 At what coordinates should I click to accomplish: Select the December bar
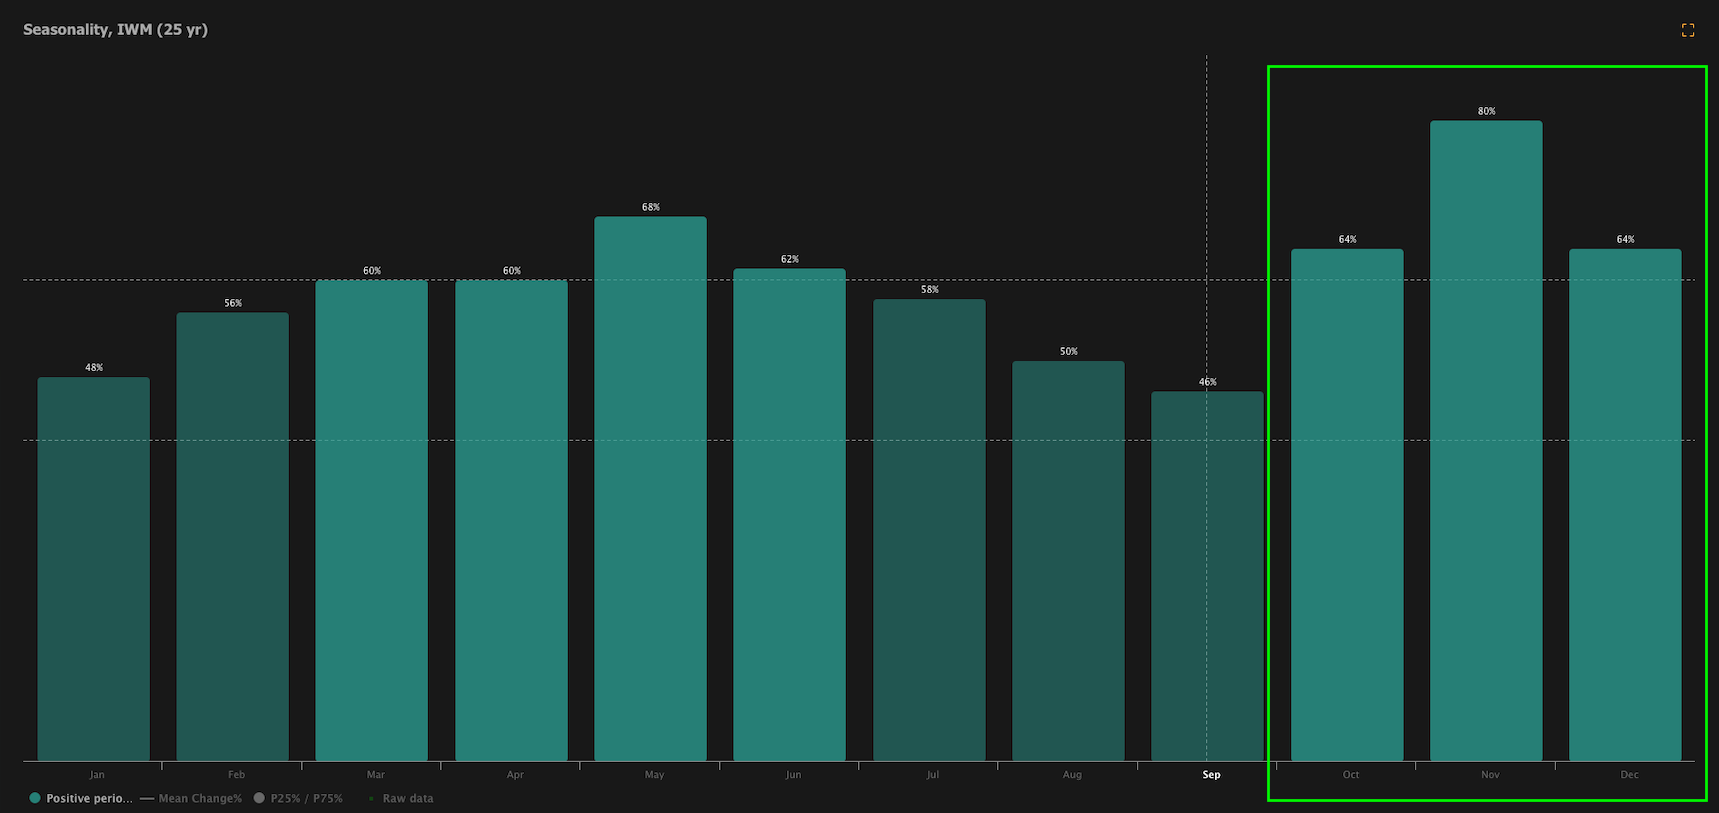1625,505
